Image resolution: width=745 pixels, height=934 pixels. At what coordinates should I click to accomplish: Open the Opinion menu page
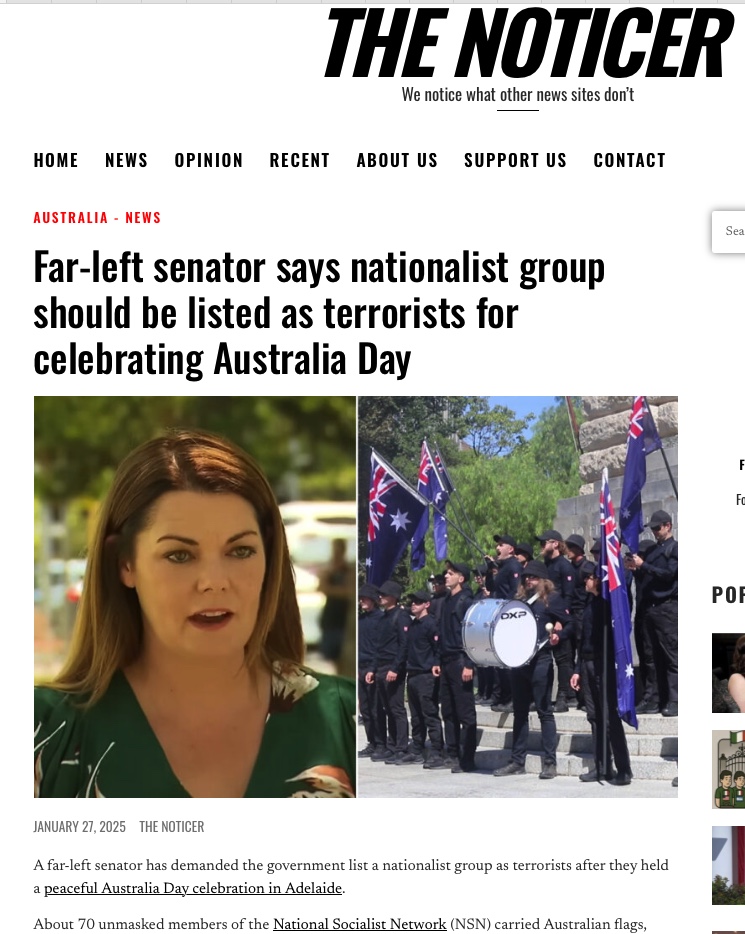point(208,160)
